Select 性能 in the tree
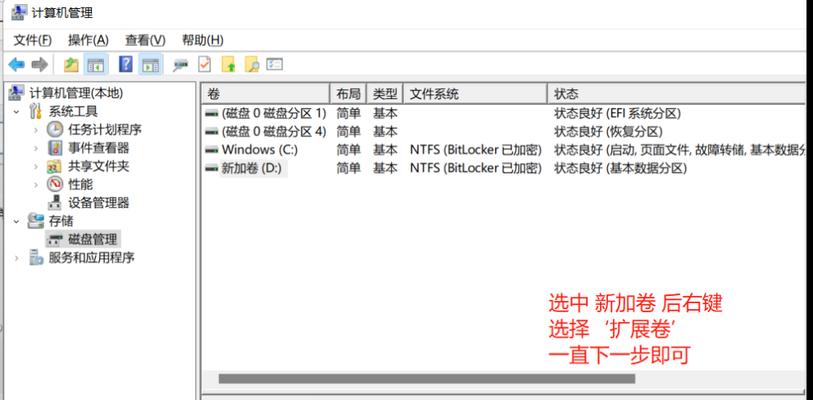813x400 pixels. 80,184
